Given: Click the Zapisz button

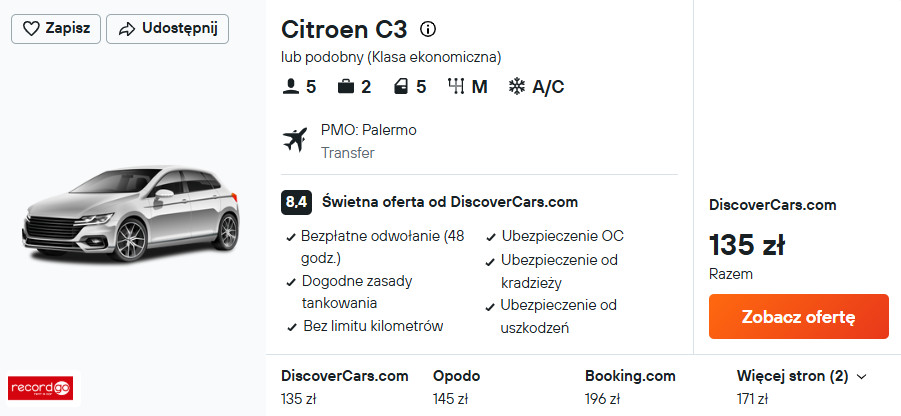Looking at the screenshot, I should coord(56,29).
